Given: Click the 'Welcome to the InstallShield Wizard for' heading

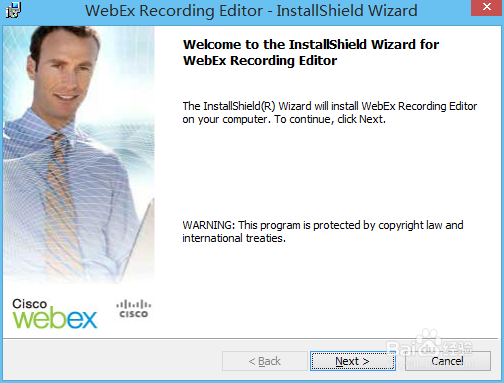Looking at the screenshot, I should [x=311, y=44].
